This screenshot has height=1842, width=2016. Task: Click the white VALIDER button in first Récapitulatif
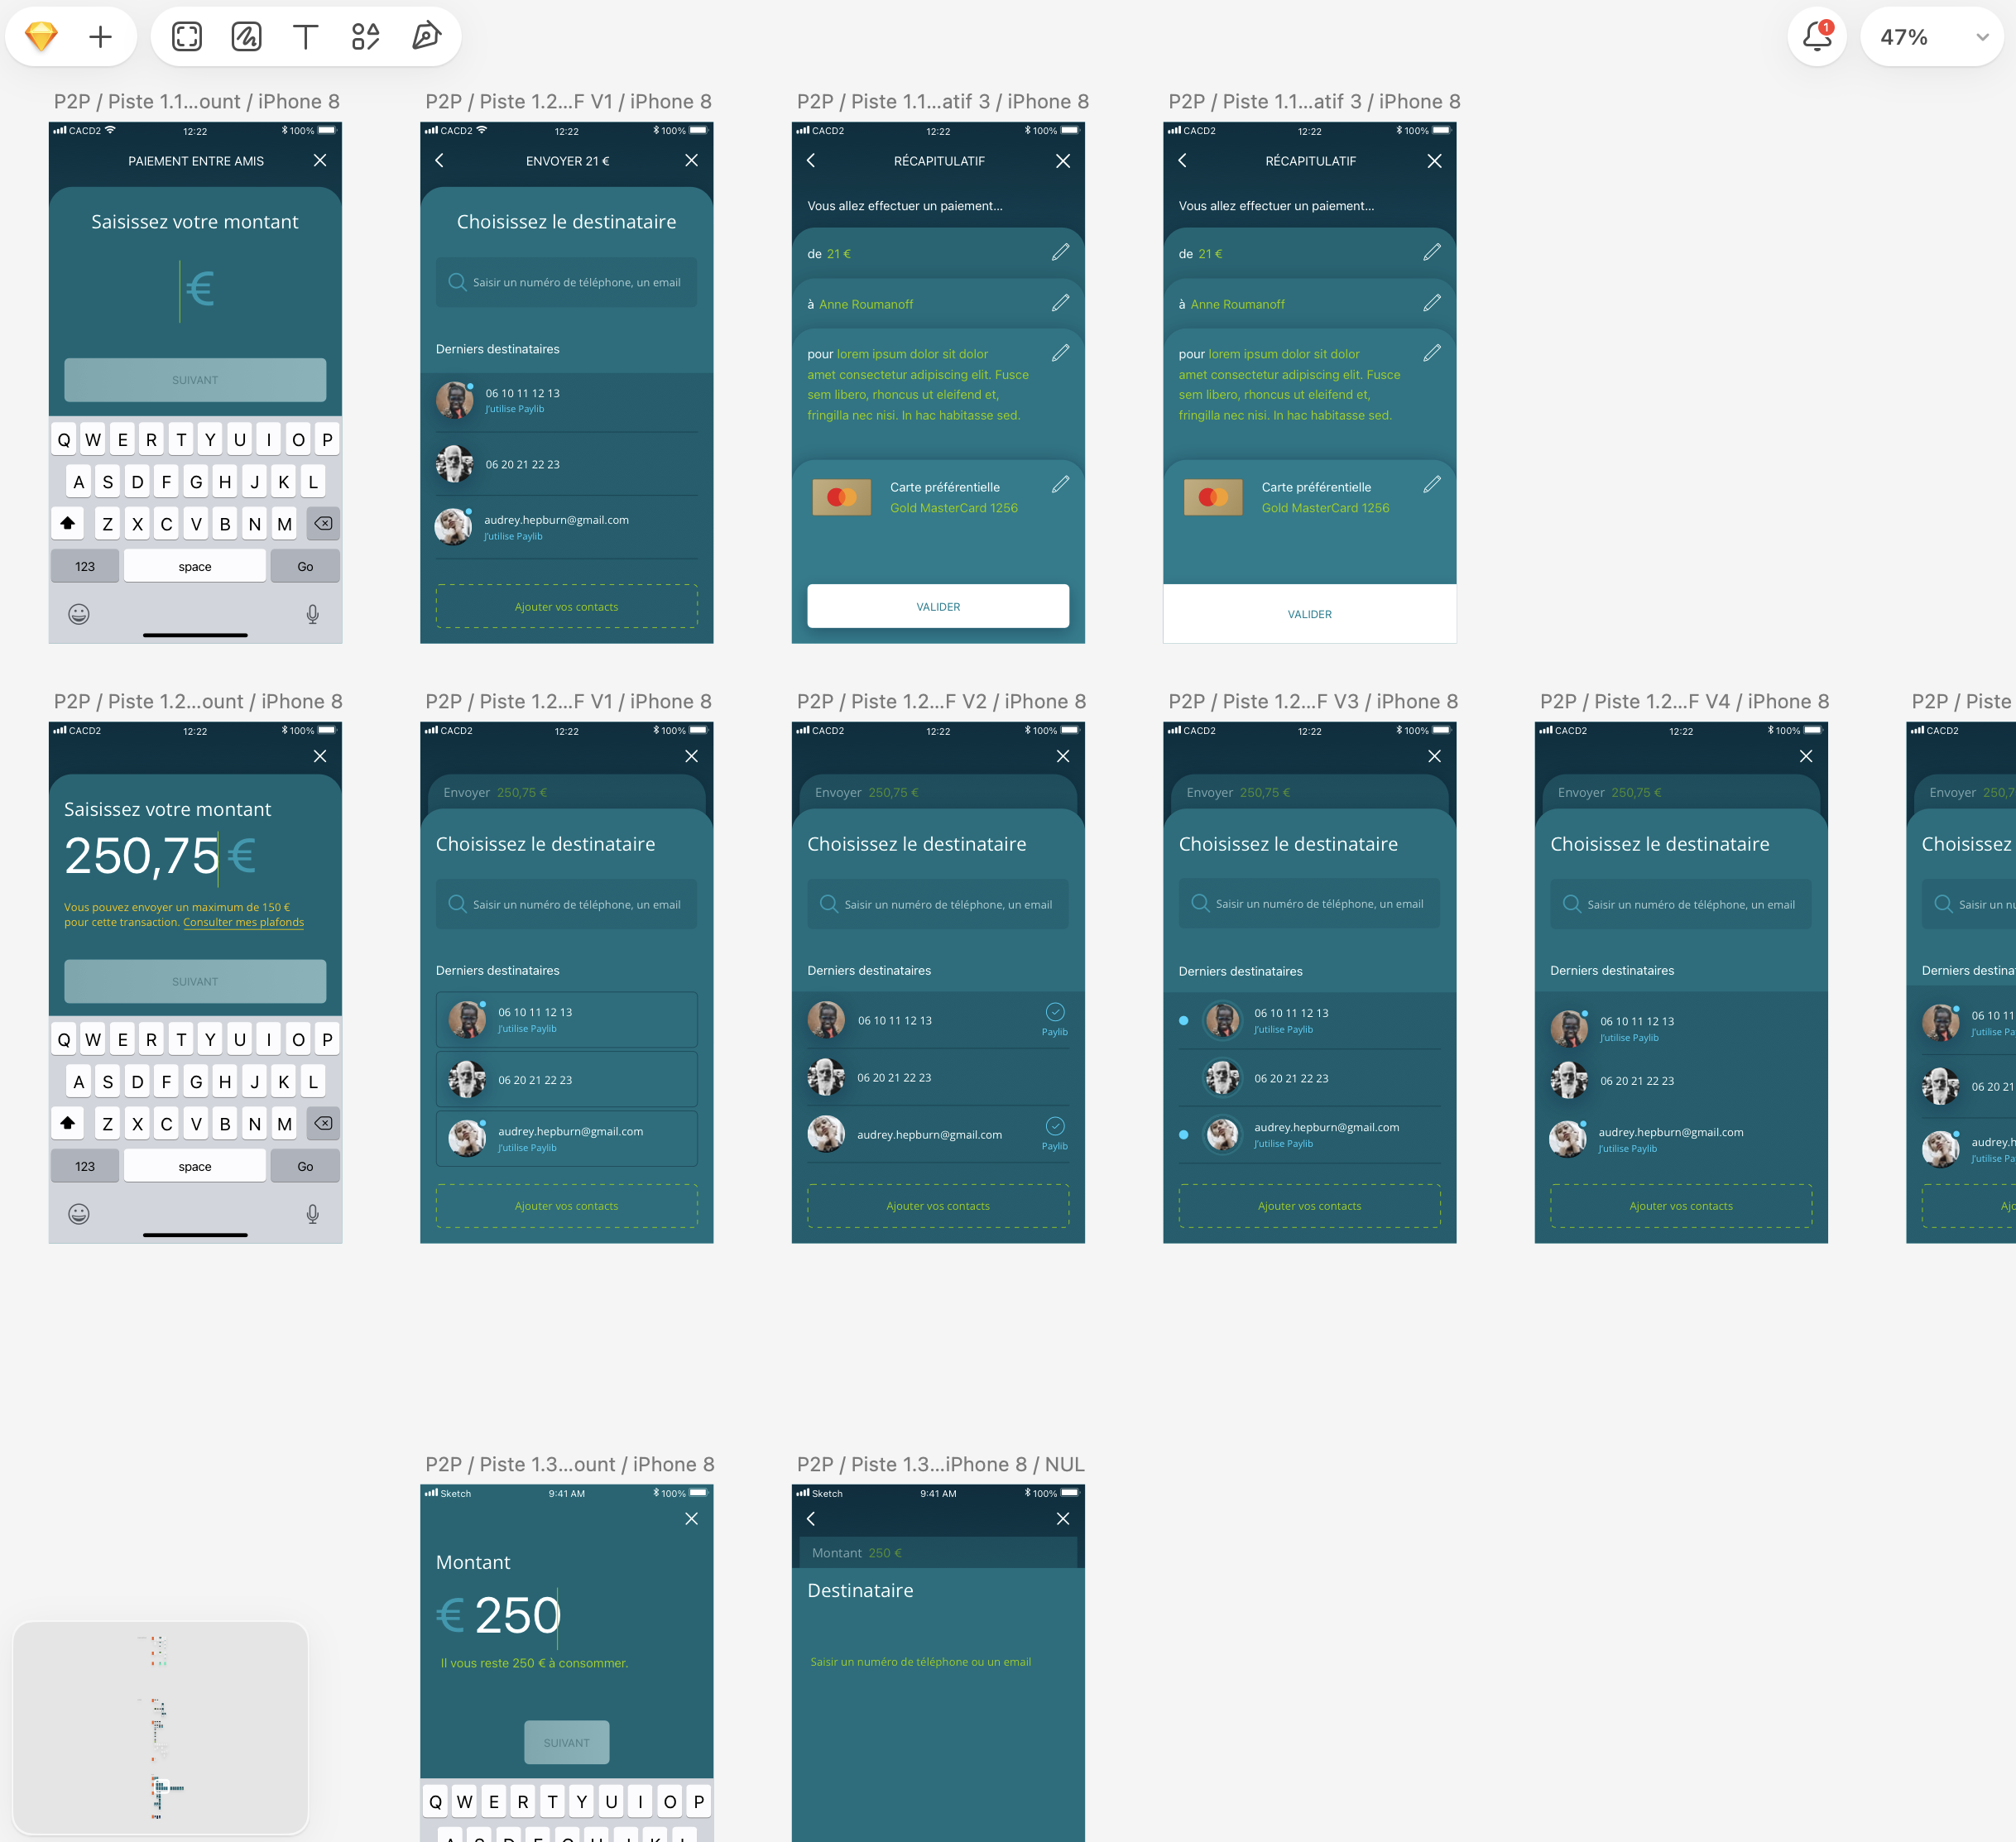[938, 606]
